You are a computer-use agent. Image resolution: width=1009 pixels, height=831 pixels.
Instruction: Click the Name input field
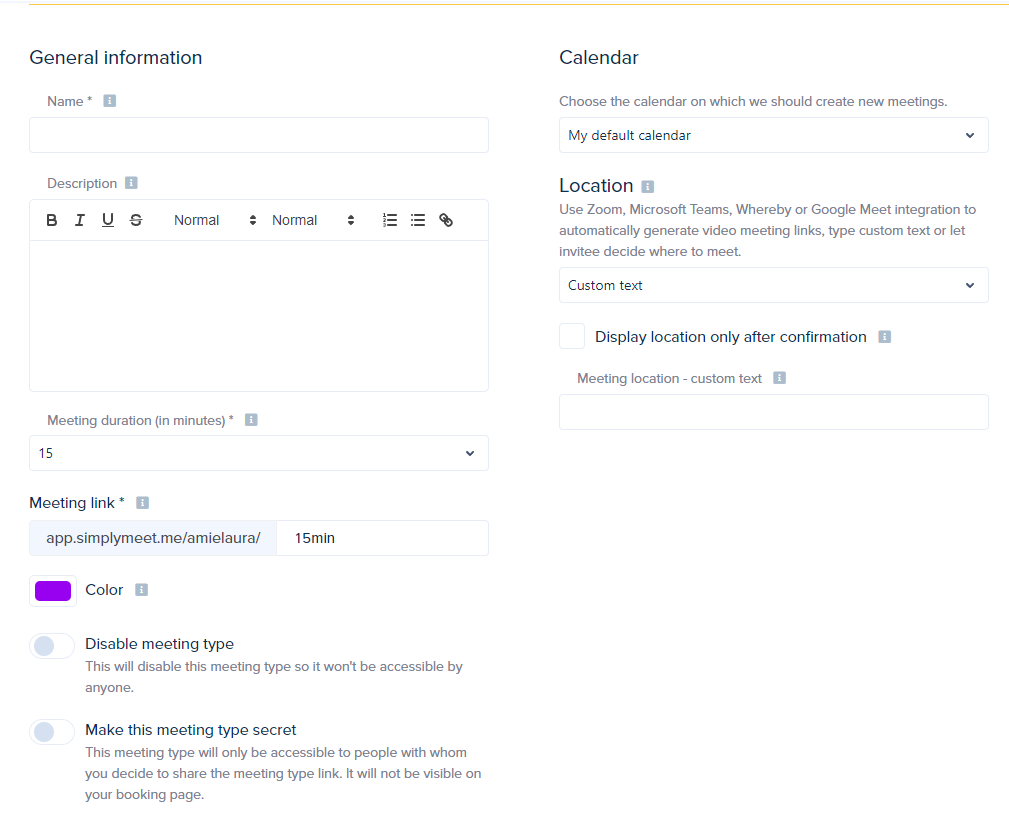coord(259,135)
